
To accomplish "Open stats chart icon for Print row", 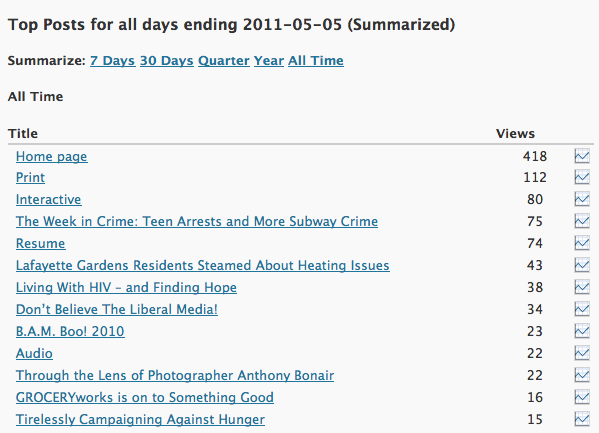I will coord(582,177).
